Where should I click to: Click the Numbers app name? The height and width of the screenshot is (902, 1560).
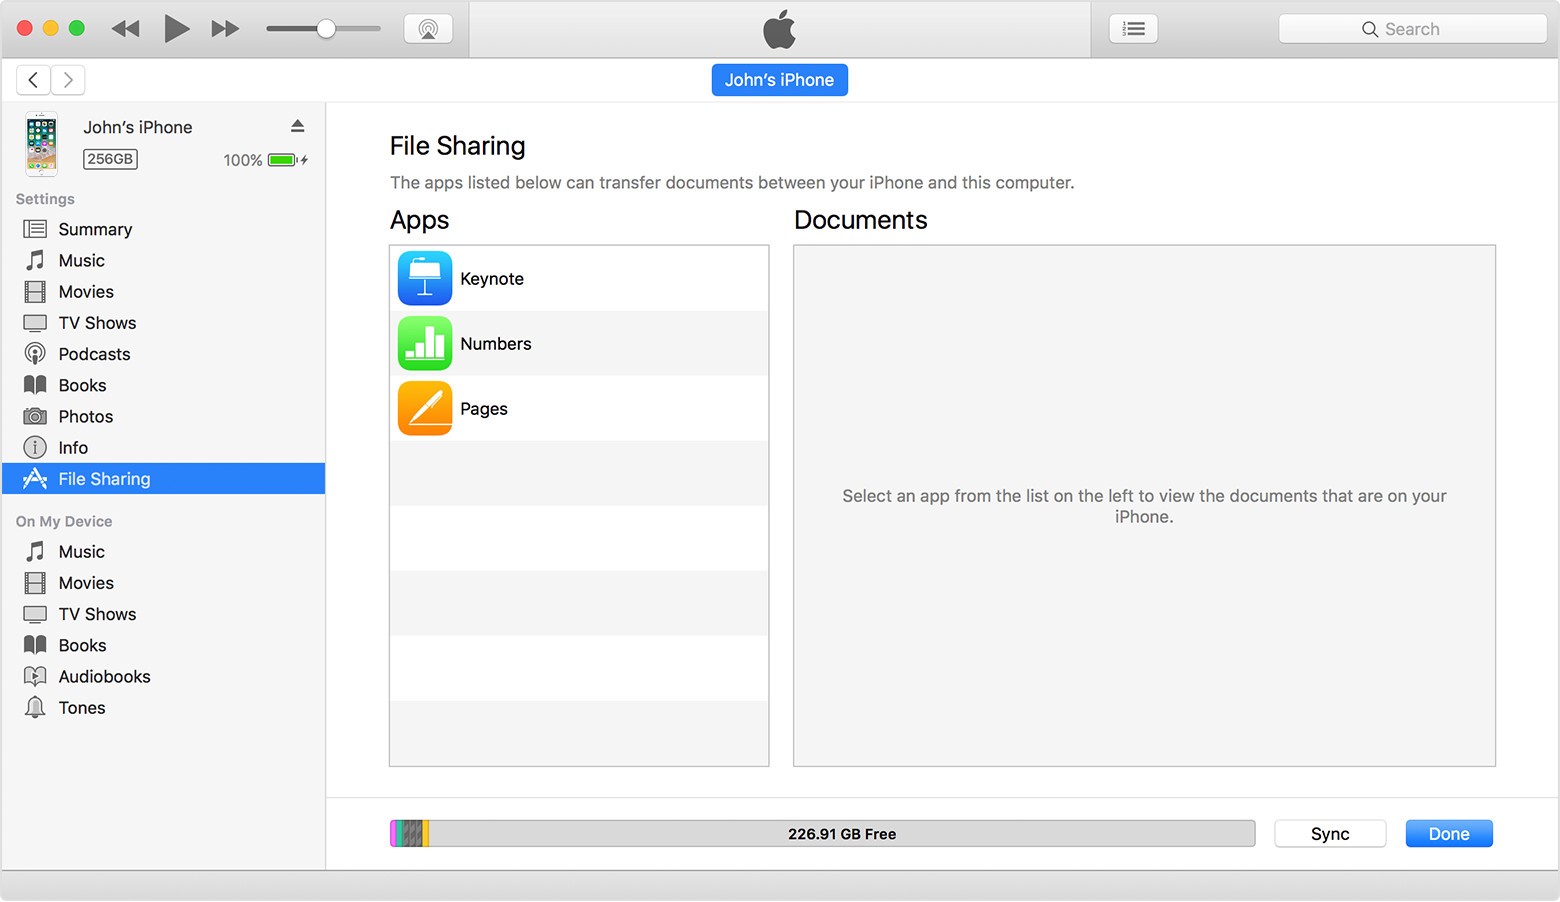click(x=496, y=344)
